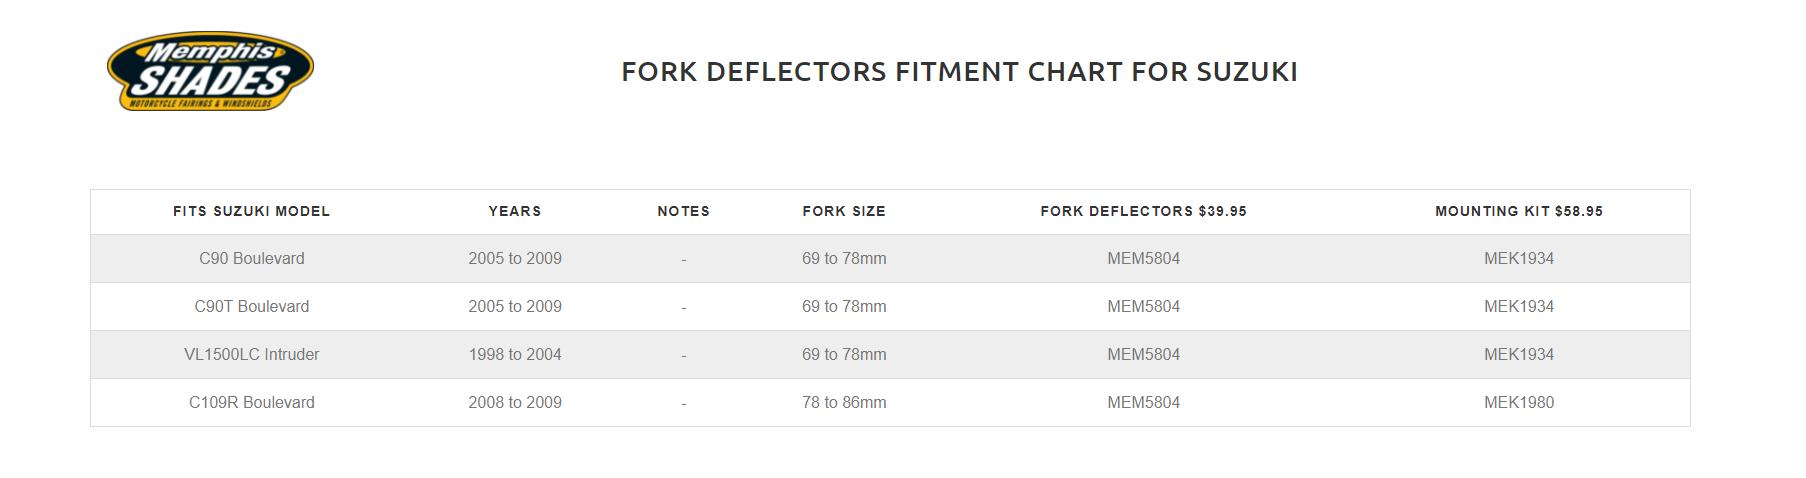Click the Fork Size column header
The width and height of the screenshot is (1806, 478).
tap(844, 212)
